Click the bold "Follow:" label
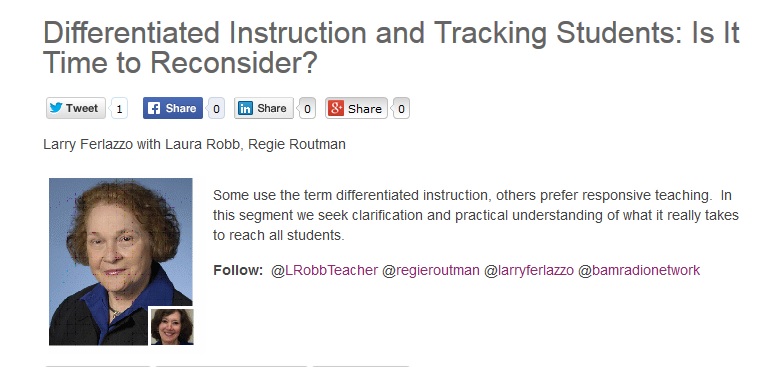This screenshot has width=768, height=367. (238, 270)
